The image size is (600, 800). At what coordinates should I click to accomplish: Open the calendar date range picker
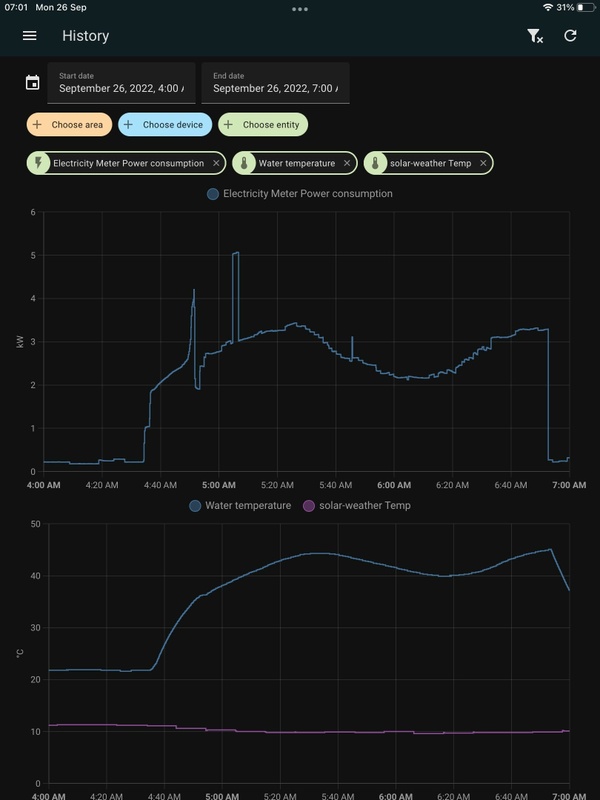33,82
